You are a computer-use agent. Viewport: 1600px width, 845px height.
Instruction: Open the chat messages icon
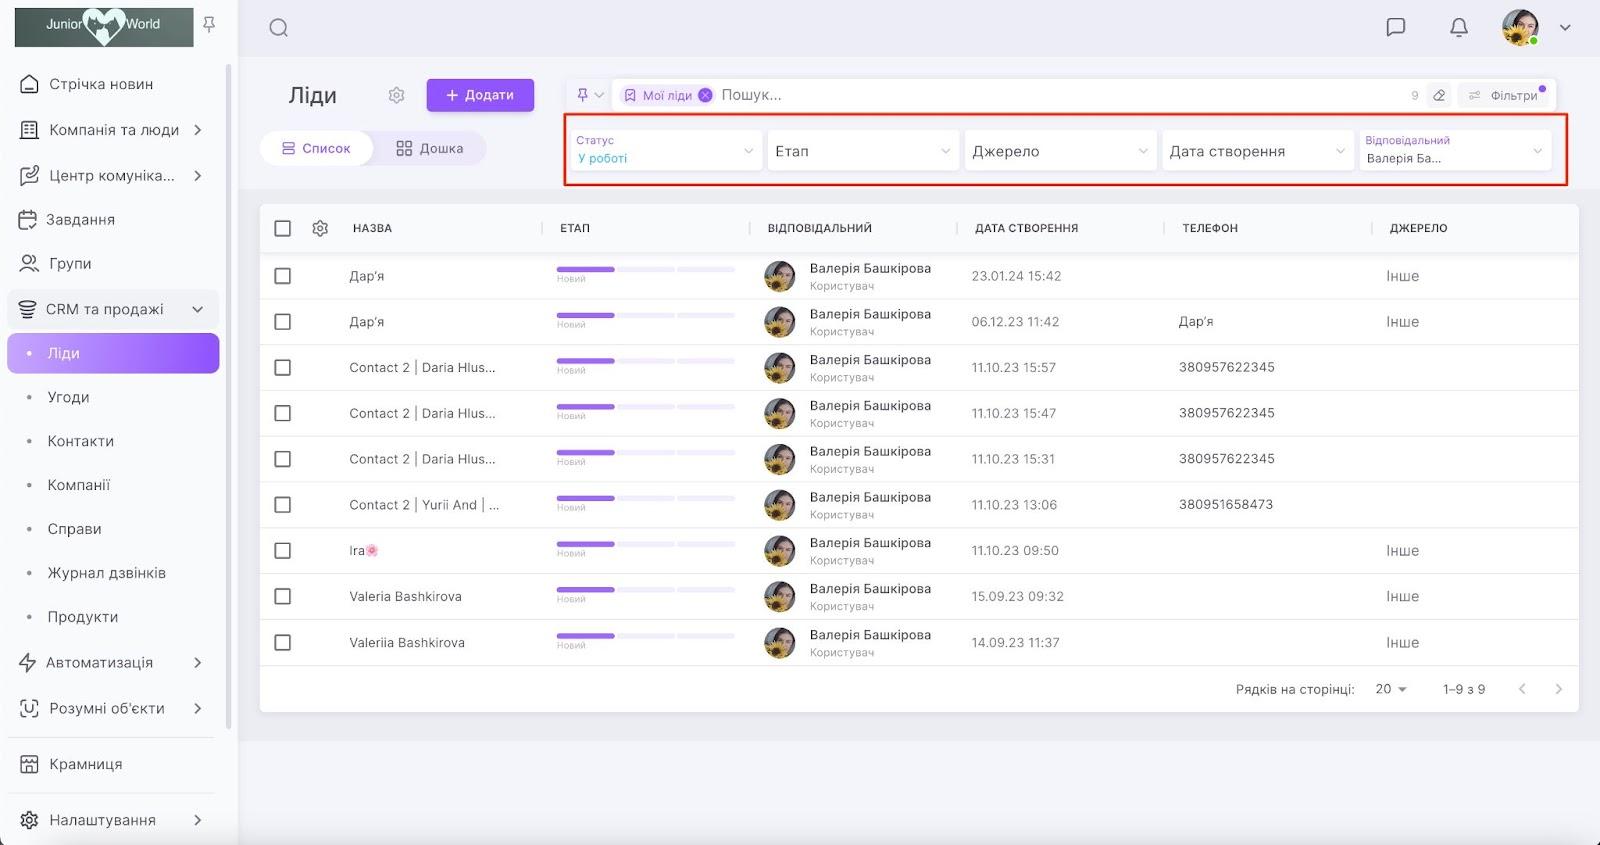coord(1395,27)
